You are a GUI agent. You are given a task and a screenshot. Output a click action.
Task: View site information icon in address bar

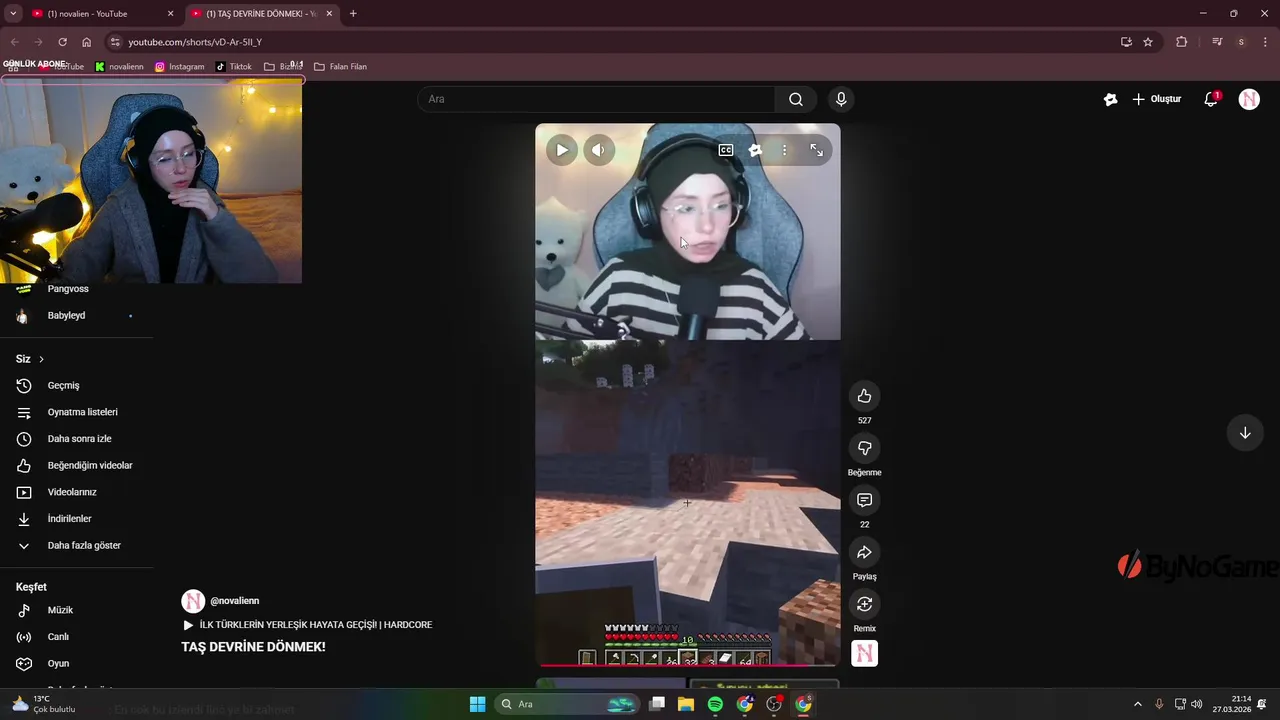[x=115, y=42]
